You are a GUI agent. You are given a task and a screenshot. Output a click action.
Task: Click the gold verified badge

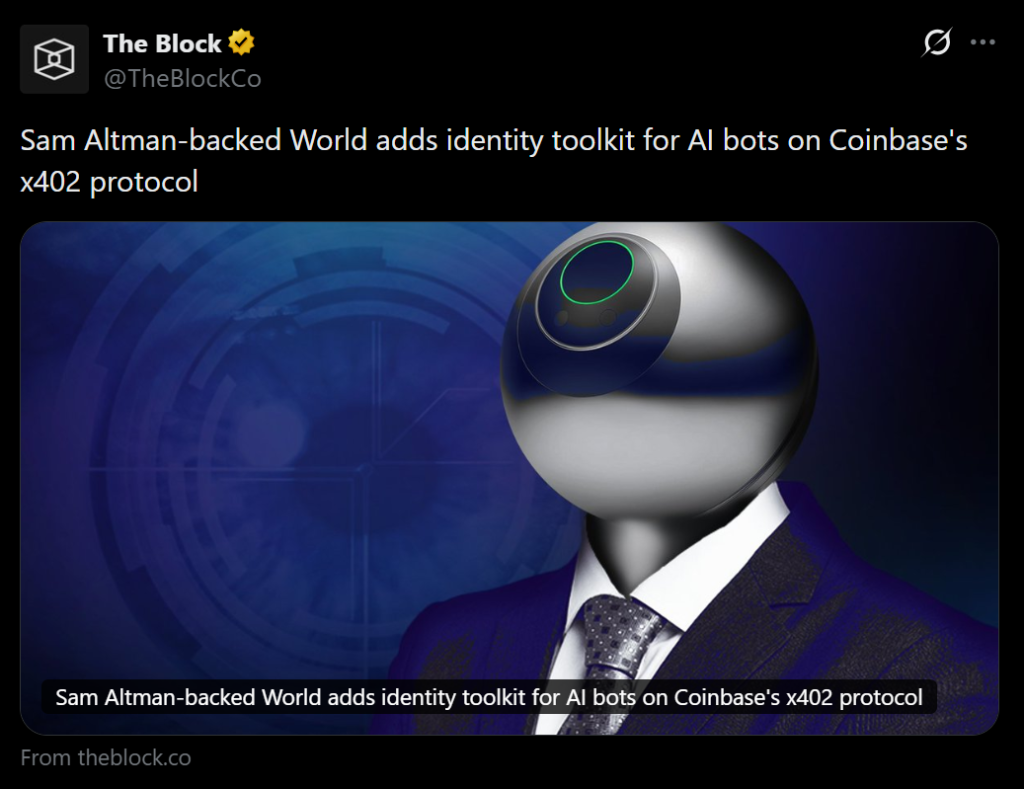pyautogui.click(x=242, y=43)
